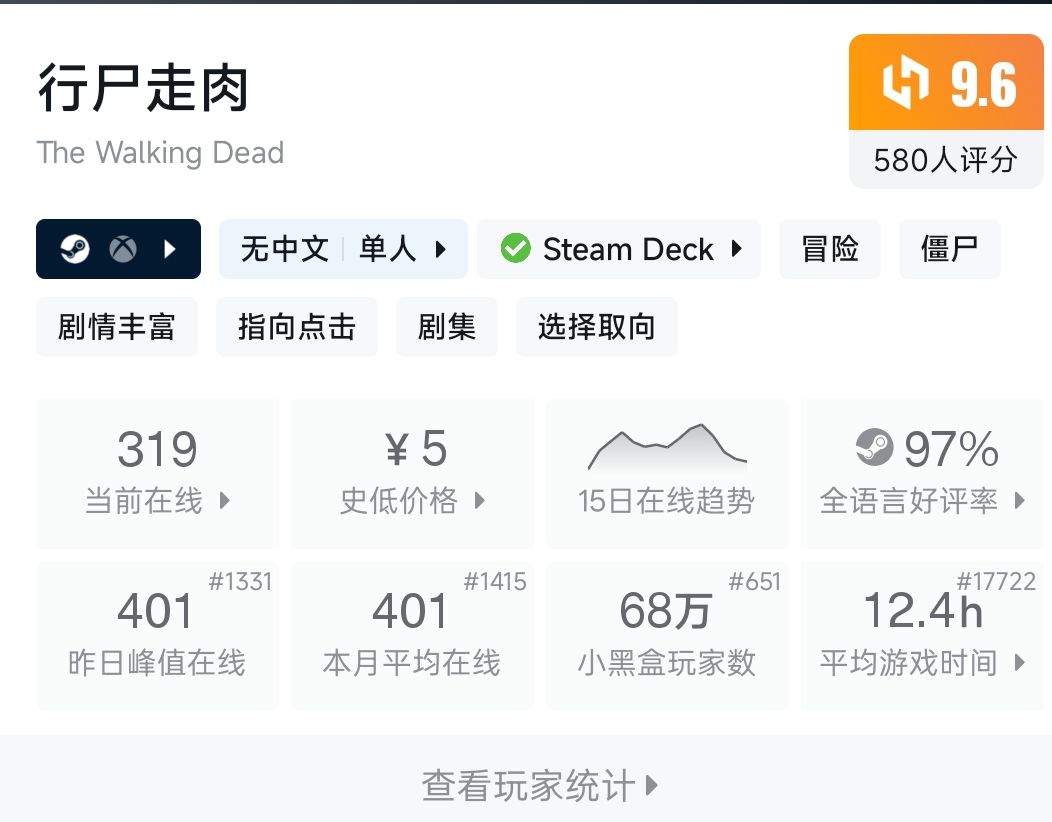Select the 指向点击 tag

pyautogui.click(x=296, y=327)
